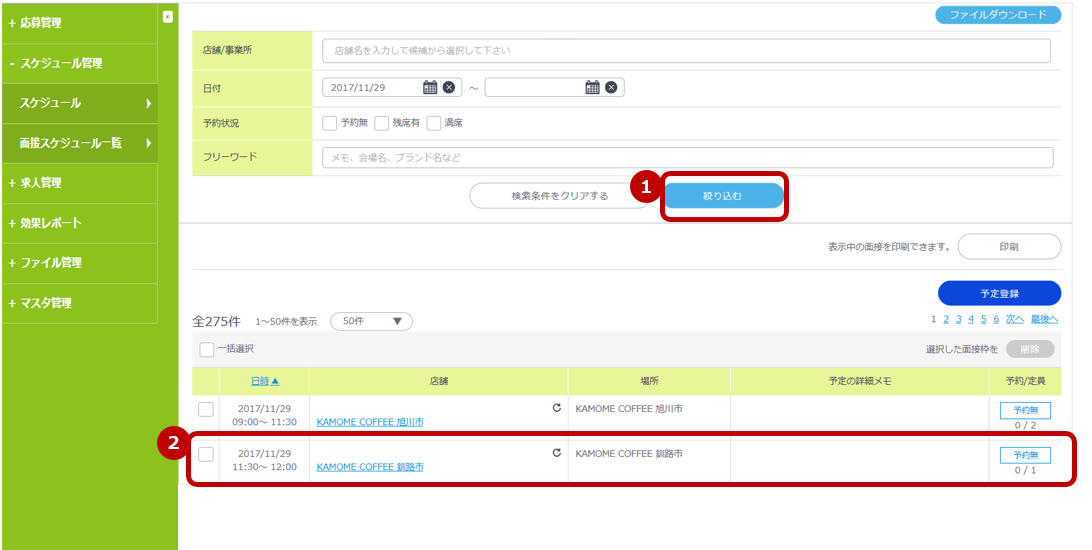Clear the start date with the X icon
Viewport: 1092px width, 550px height.
point(449,88)
